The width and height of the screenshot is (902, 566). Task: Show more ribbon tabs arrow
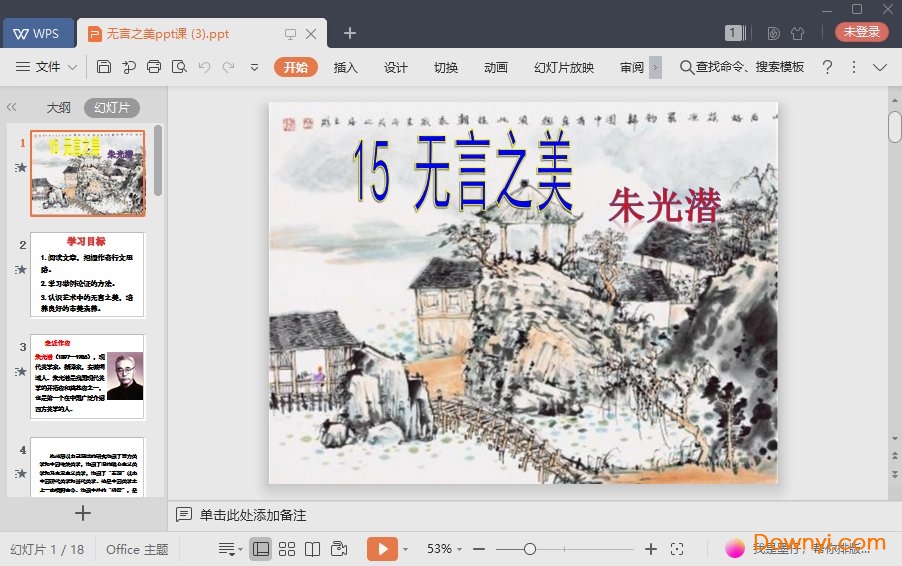tap(655, 67)
